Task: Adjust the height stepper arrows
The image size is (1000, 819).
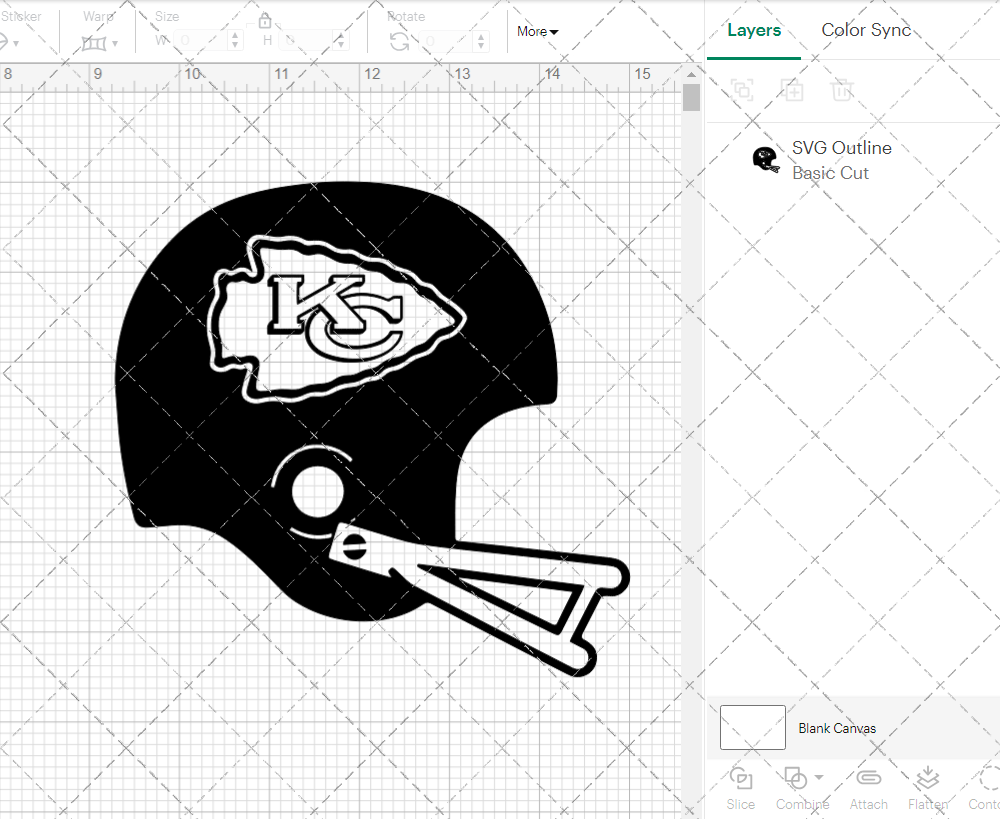Action: 341,41
